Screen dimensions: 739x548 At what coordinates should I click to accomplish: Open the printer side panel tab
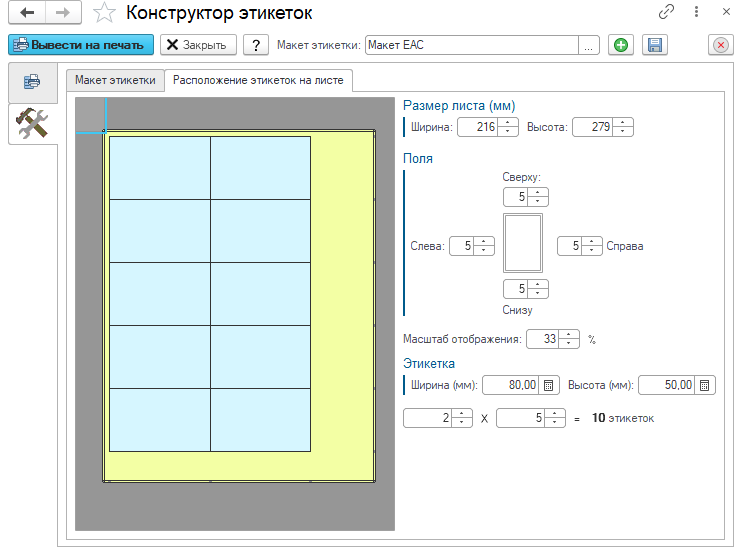click(32, 81)
